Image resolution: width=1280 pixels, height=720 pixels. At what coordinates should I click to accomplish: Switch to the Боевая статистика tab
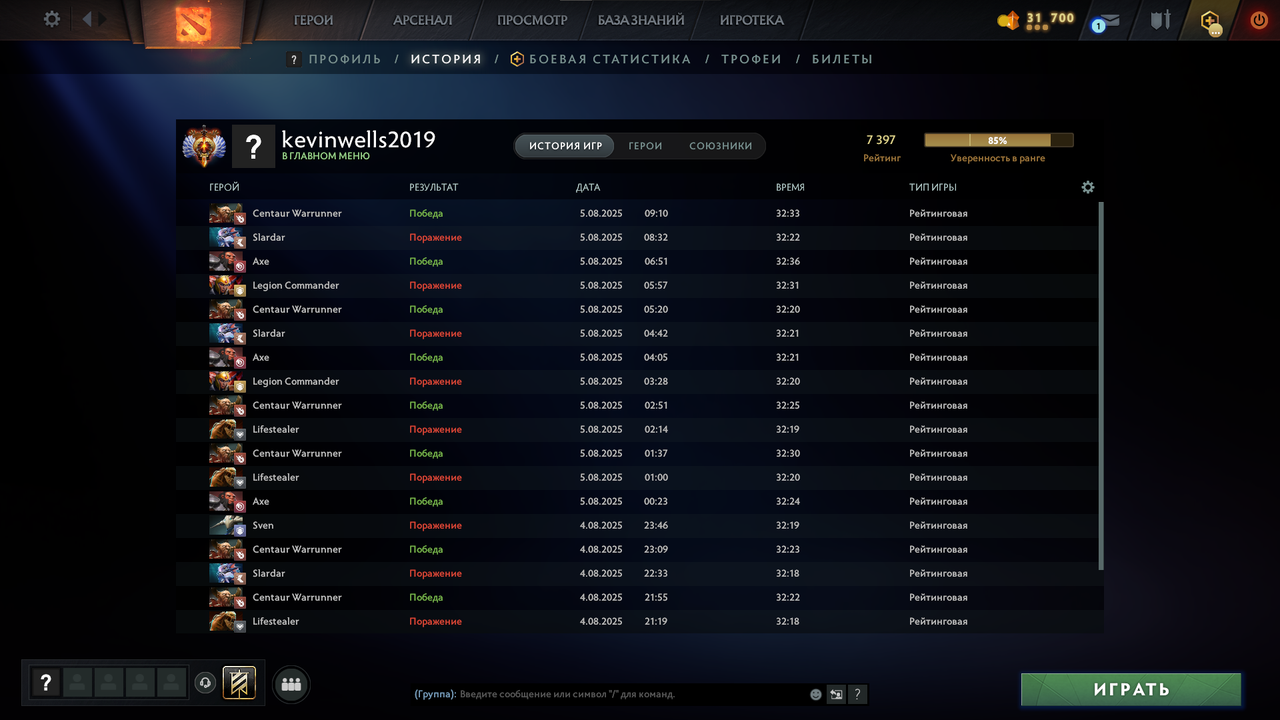[609, 59]
